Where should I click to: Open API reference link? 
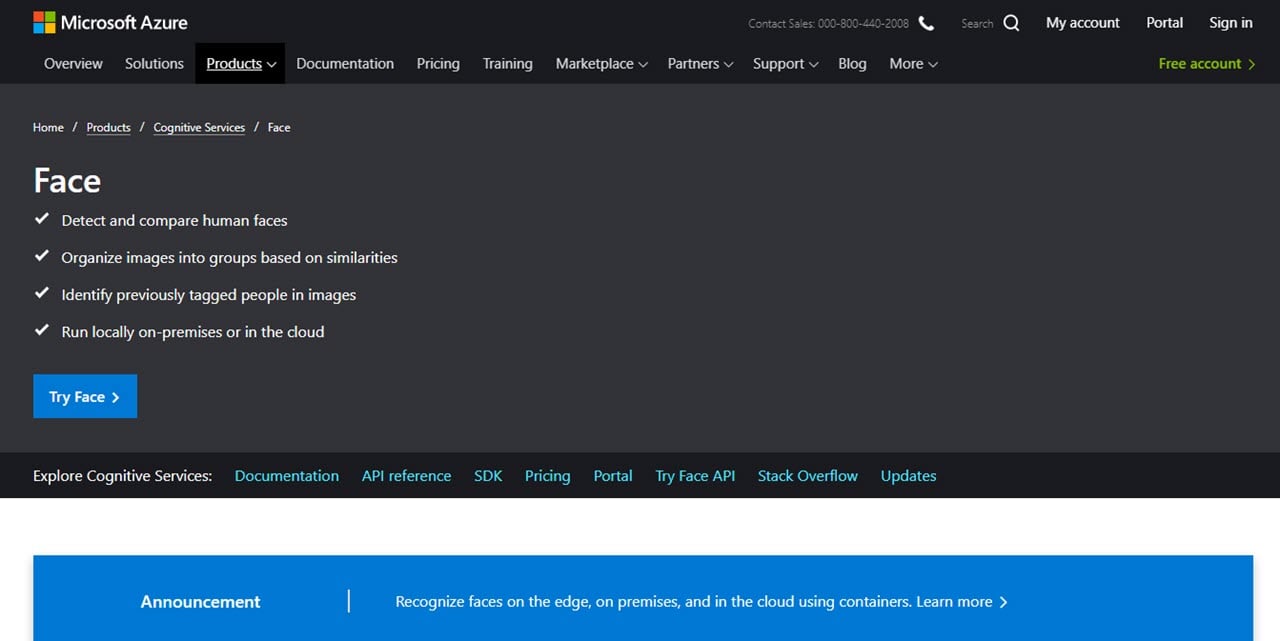pyautogui.click(x=406, y=475)
